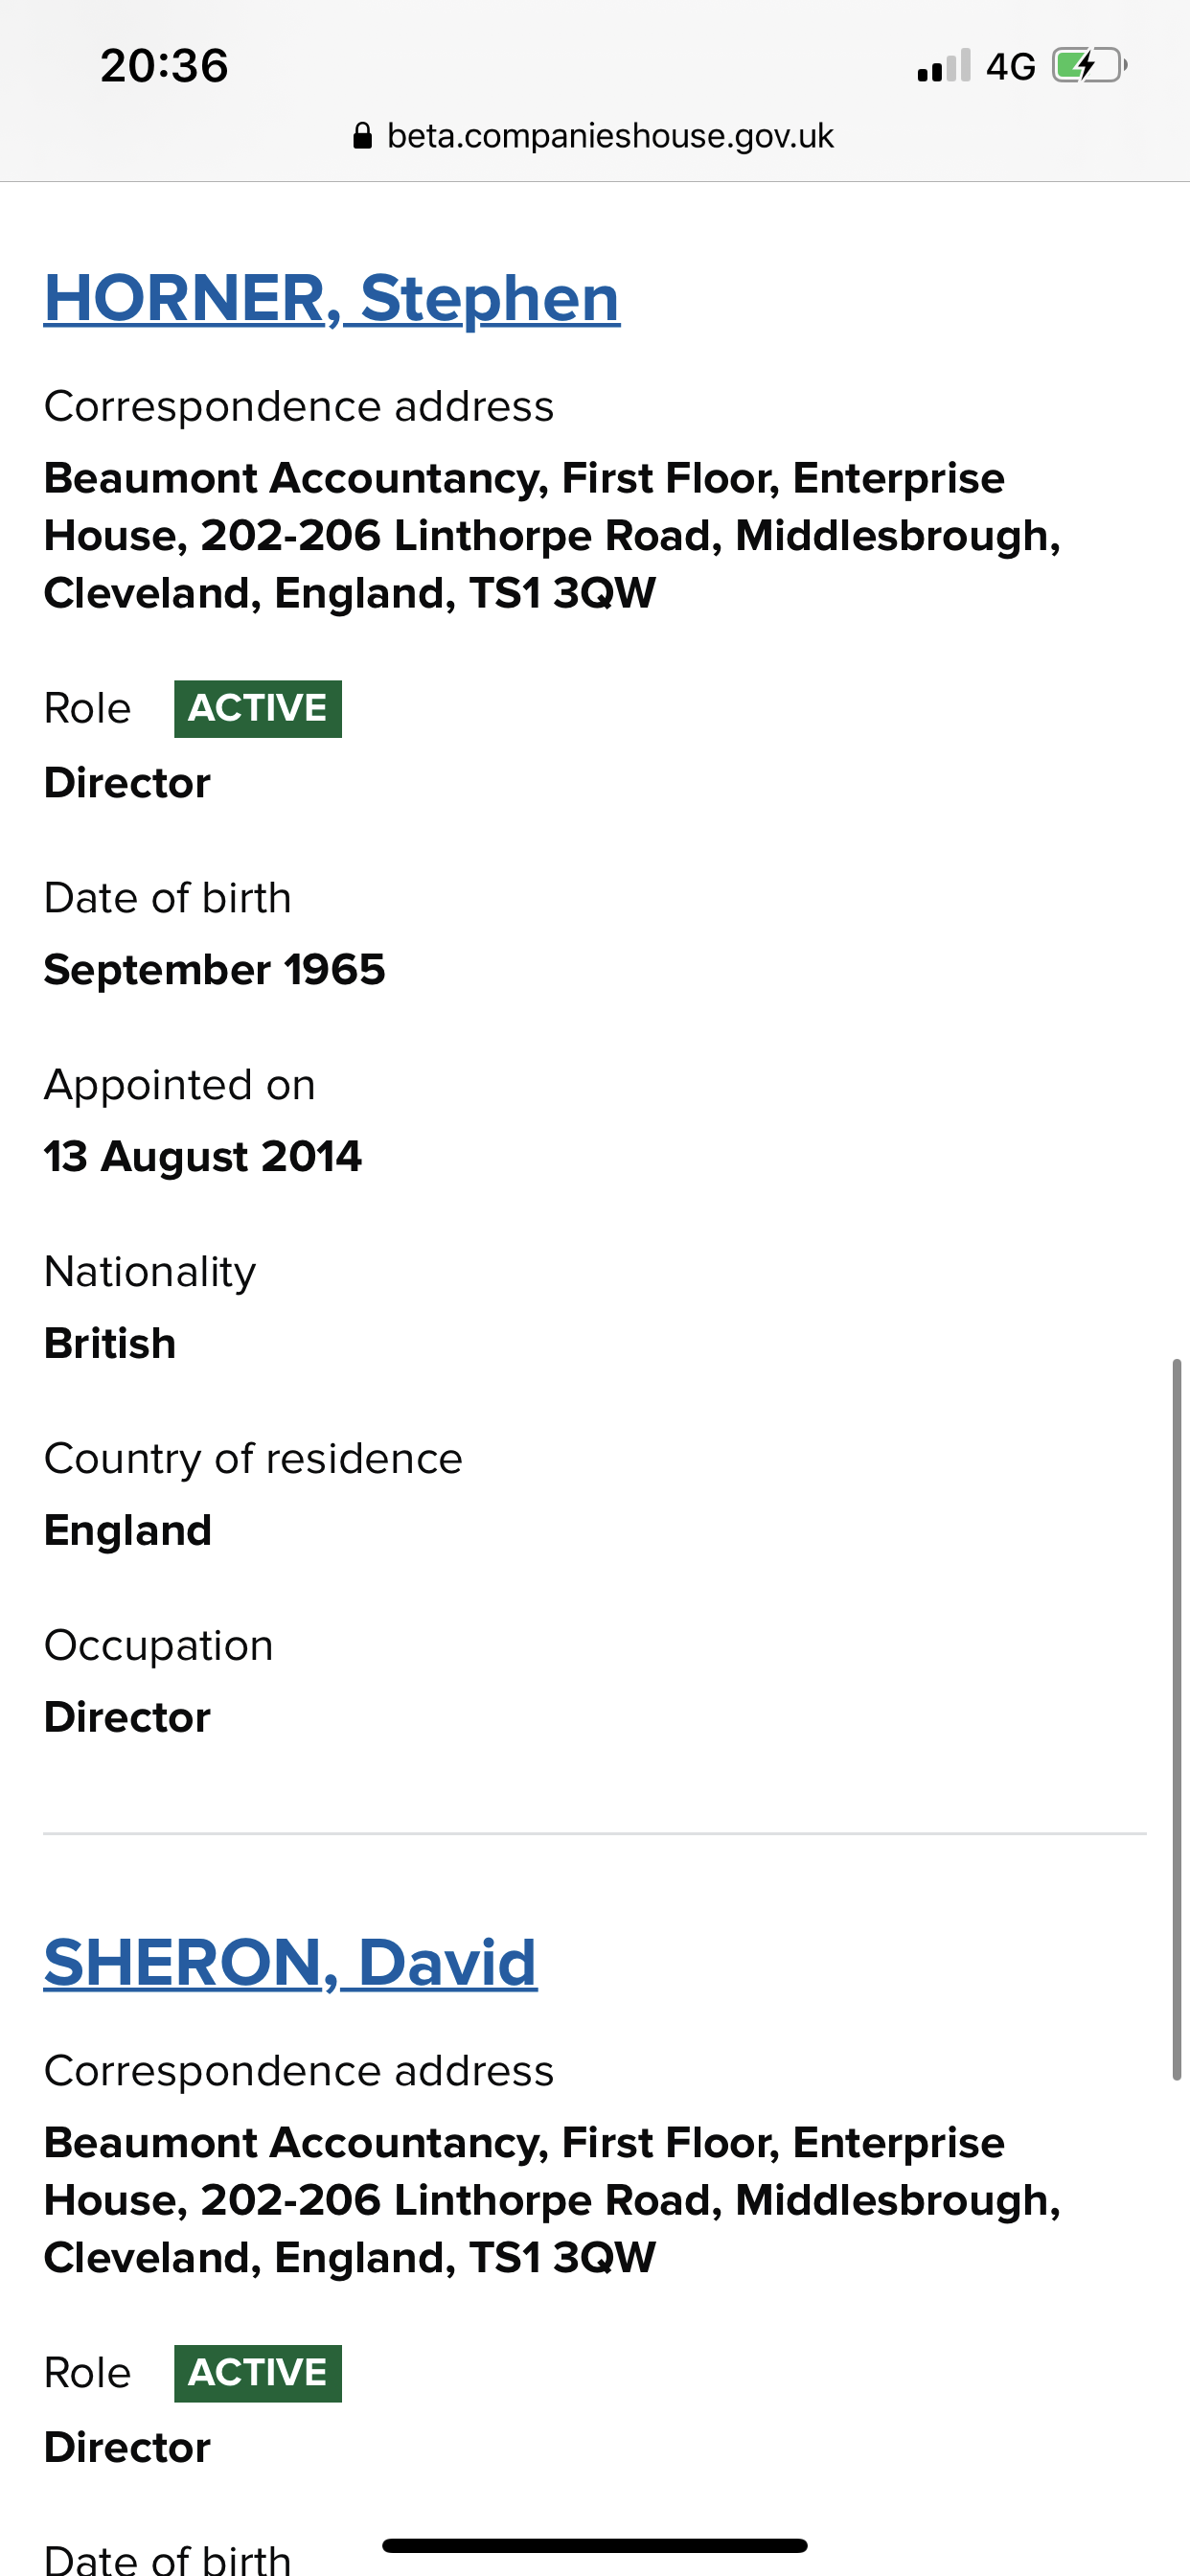The height and width of the screenshot is (2576, 1190).
Task: Open SHERON, David officer link
Action: (x=291, y=1962)
